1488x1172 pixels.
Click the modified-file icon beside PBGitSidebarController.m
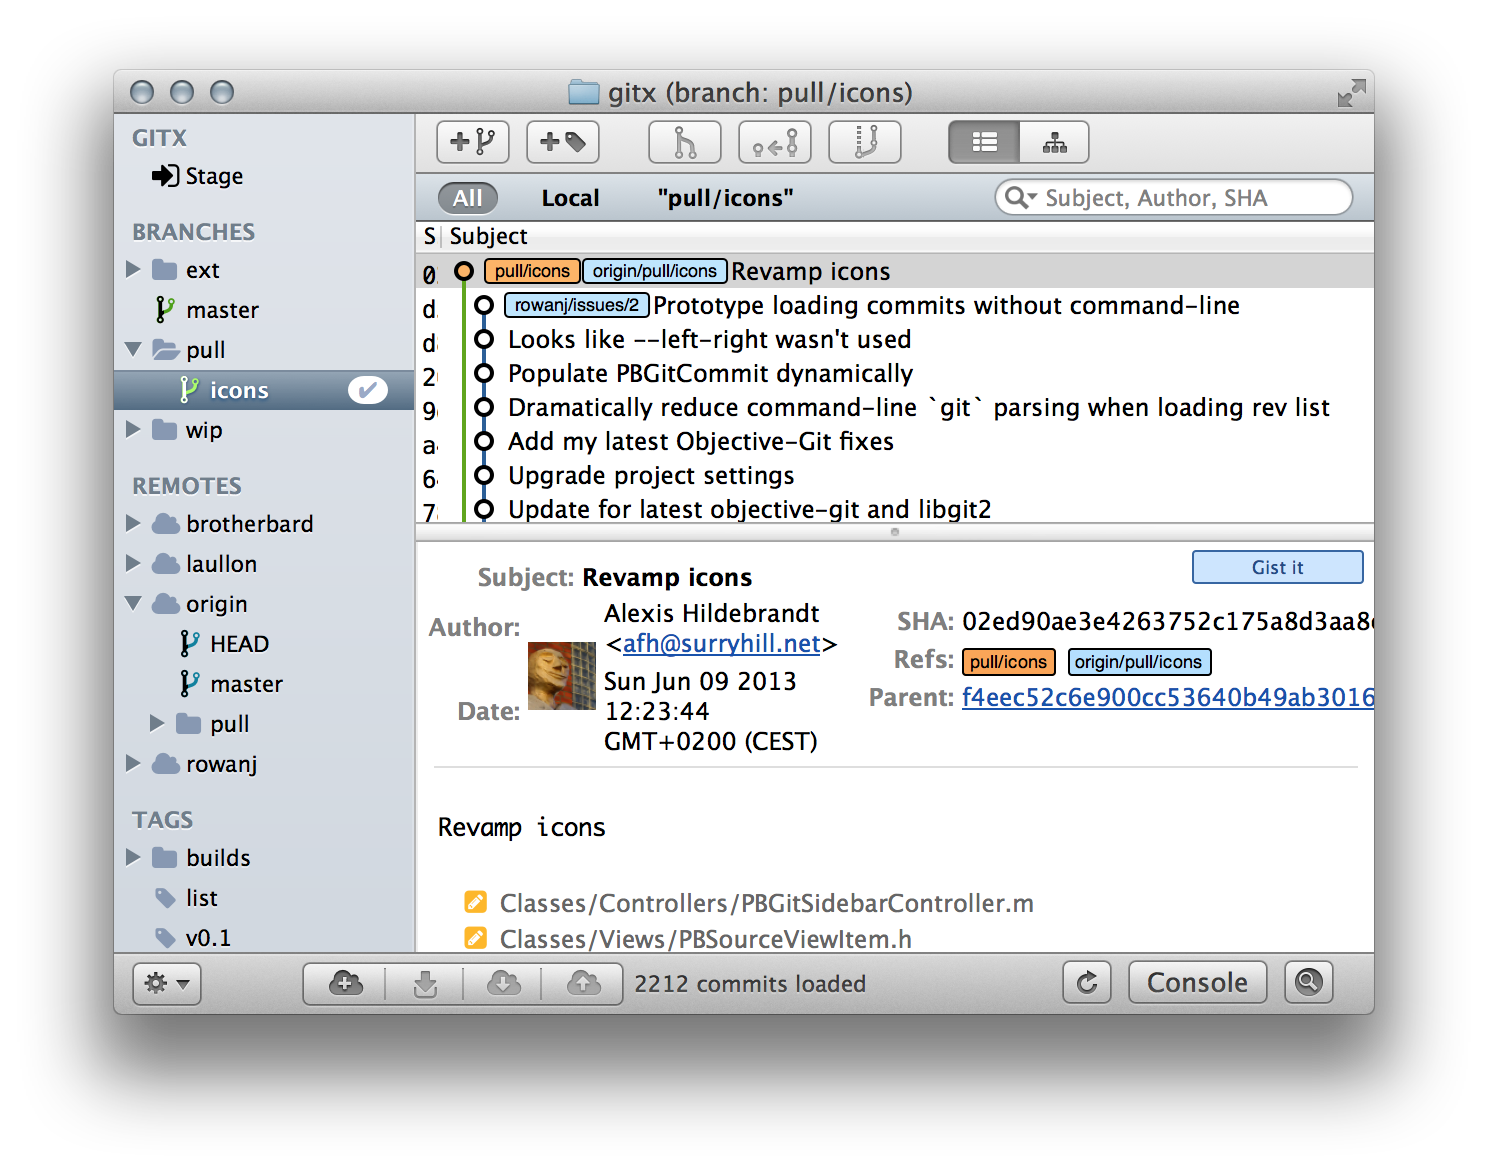pos(476,902)
